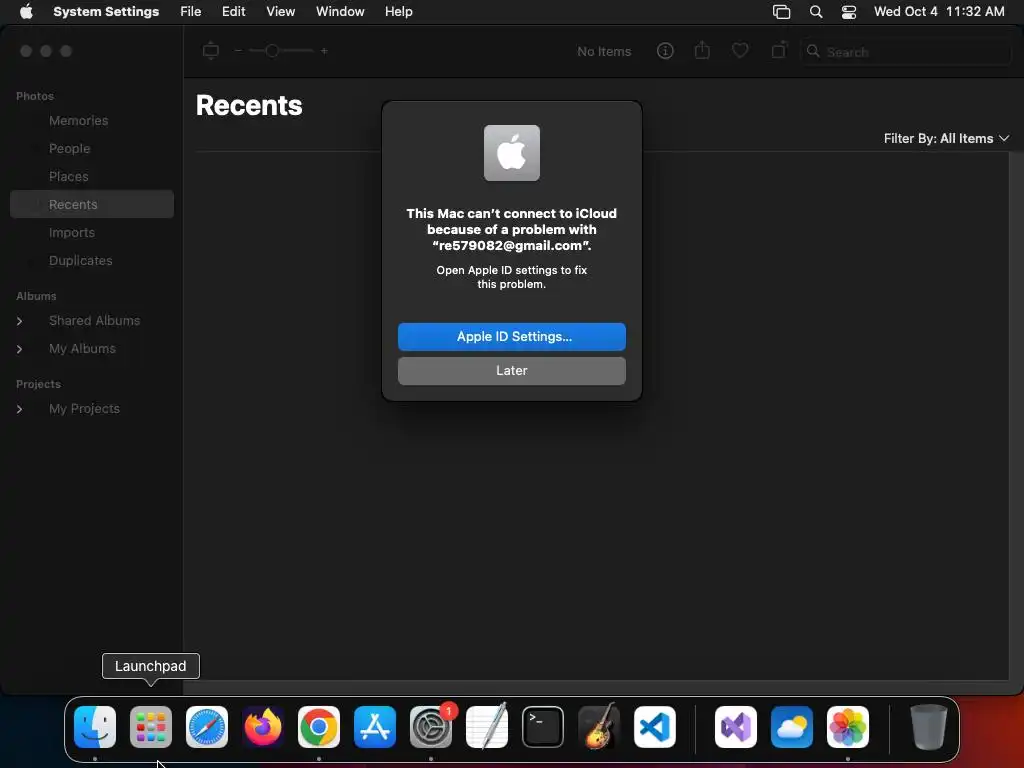This screenshot has height=768, width=1024.
Task: Expand My Projects in sidebar
Action: [20, 409]
